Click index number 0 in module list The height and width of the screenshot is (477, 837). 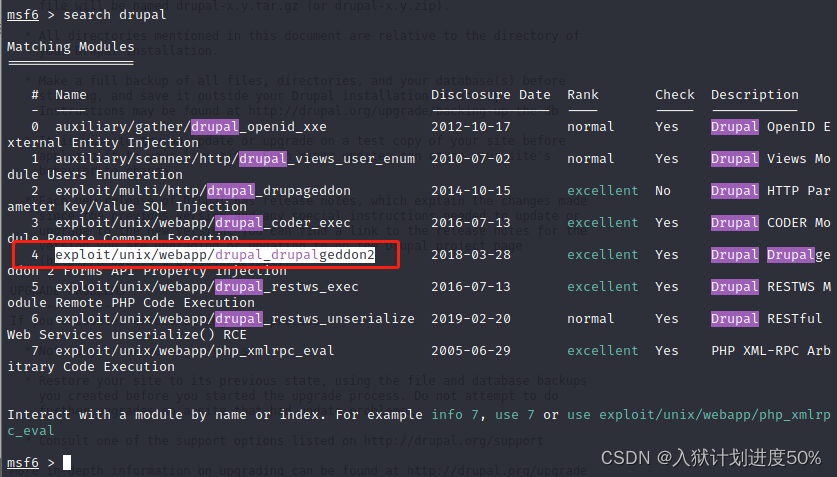35,127
